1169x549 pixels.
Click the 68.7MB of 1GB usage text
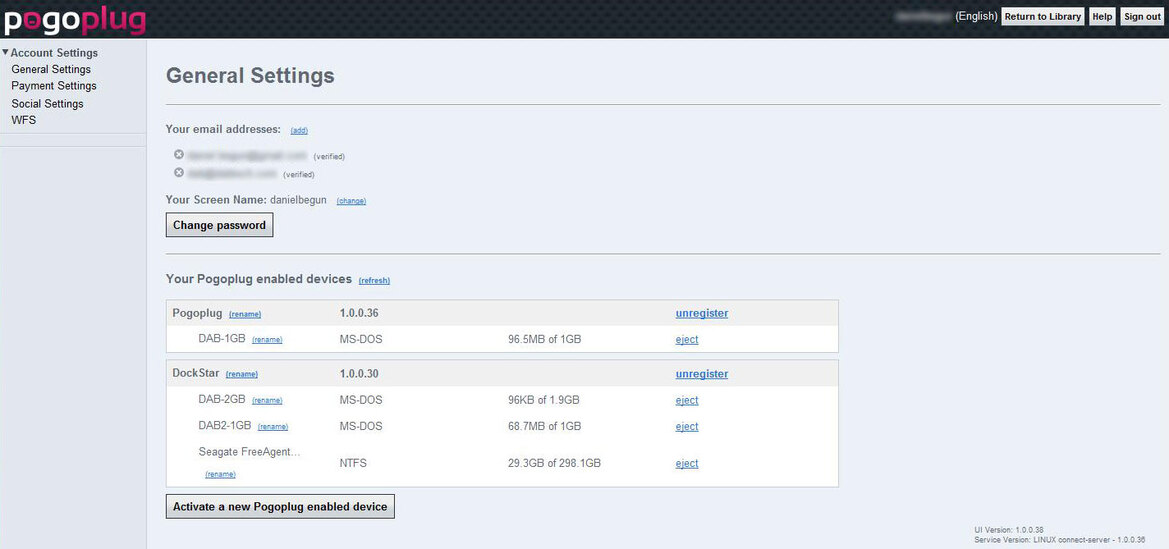pyautogui.click(x=544, y=426)
